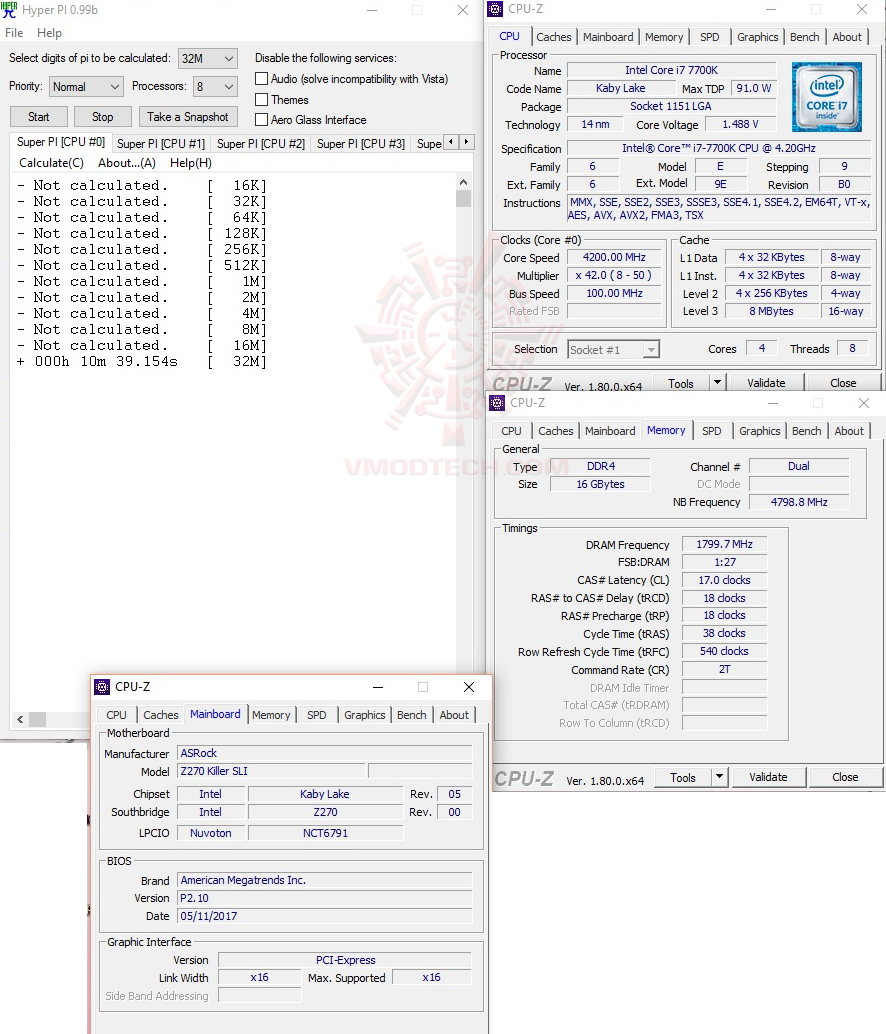
Task: Click the vertical scrollbar in the results area
Action: (463, 197)
